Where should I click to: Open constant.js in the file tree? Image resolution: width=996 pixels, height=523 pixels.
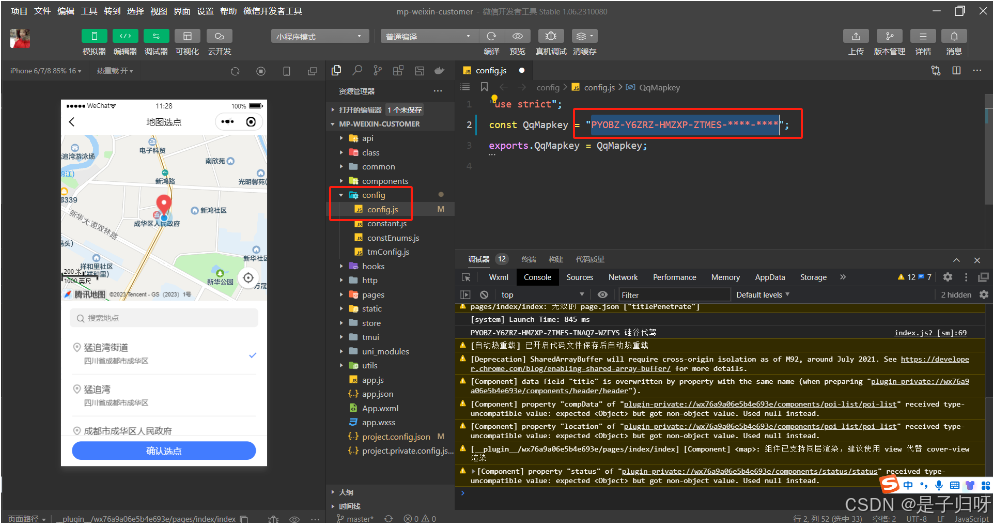click(x=386, y=224)
